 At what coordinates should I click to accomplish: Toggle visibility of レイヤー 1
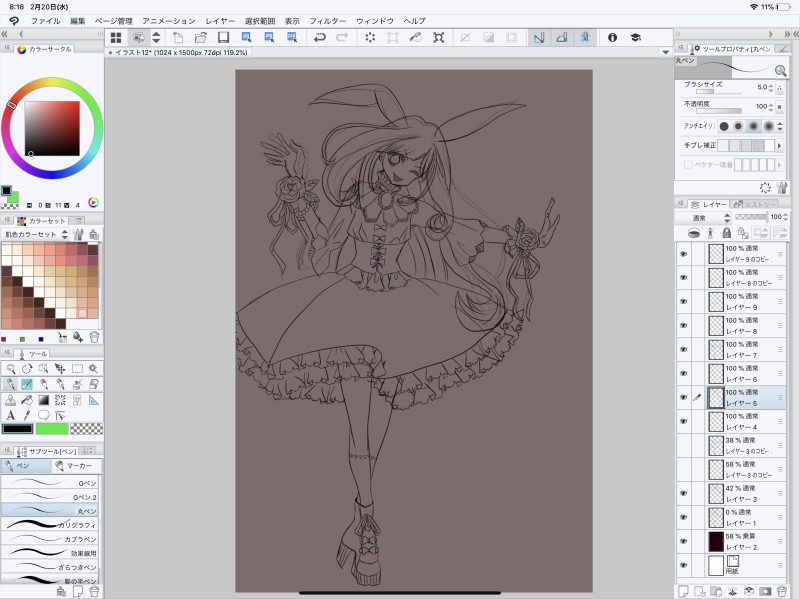pyautogui.click(x=684, y=517)
